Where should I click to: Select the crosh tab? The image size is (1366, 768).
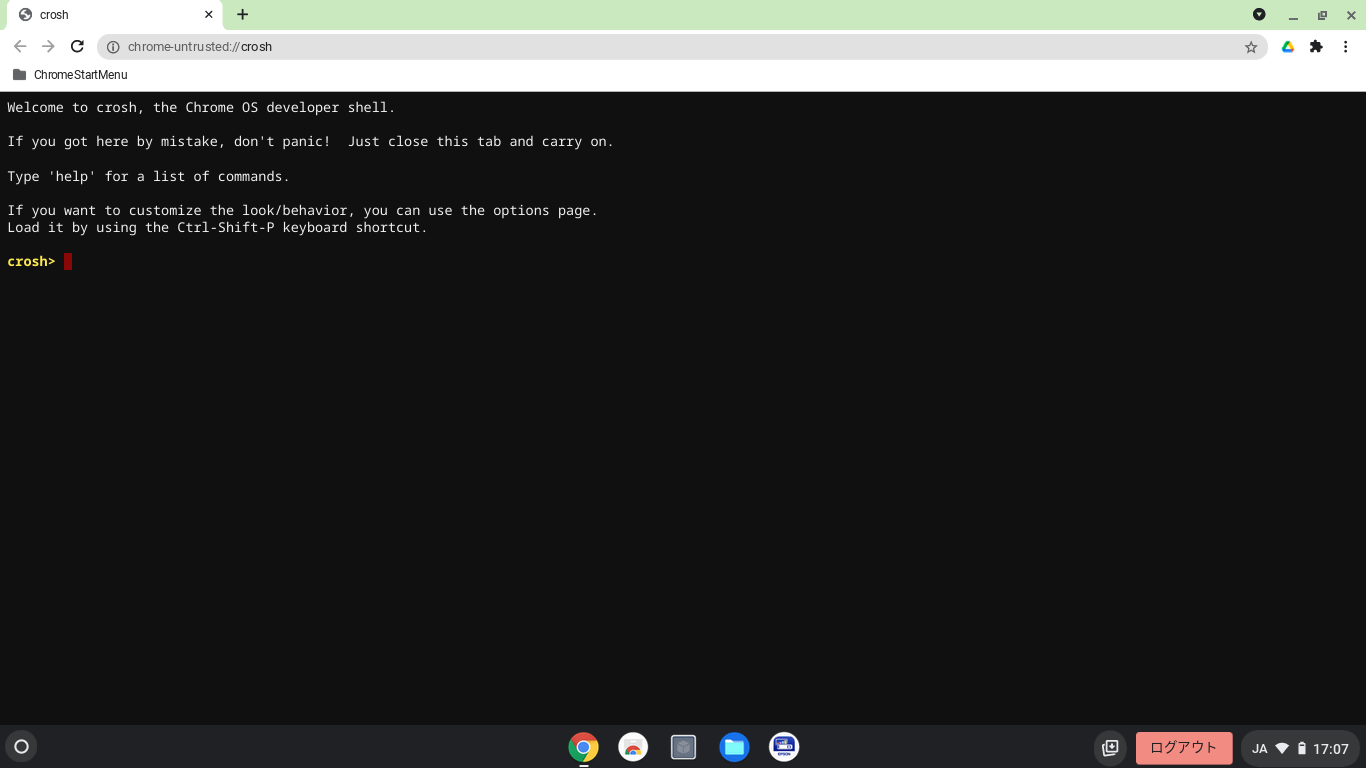point(110,15)
